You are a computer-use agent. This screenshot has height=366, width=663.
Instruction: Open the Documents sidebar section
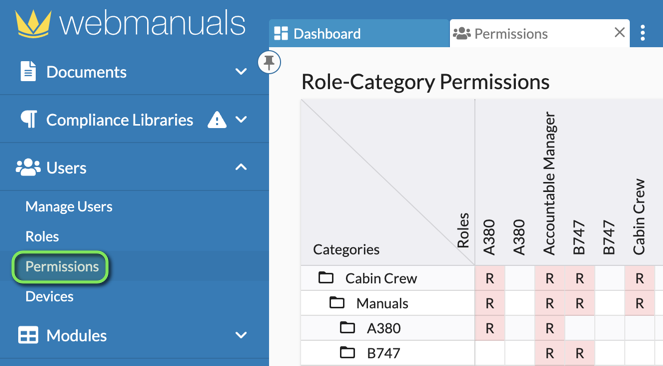pyautogui.click(x=134, y=71)
